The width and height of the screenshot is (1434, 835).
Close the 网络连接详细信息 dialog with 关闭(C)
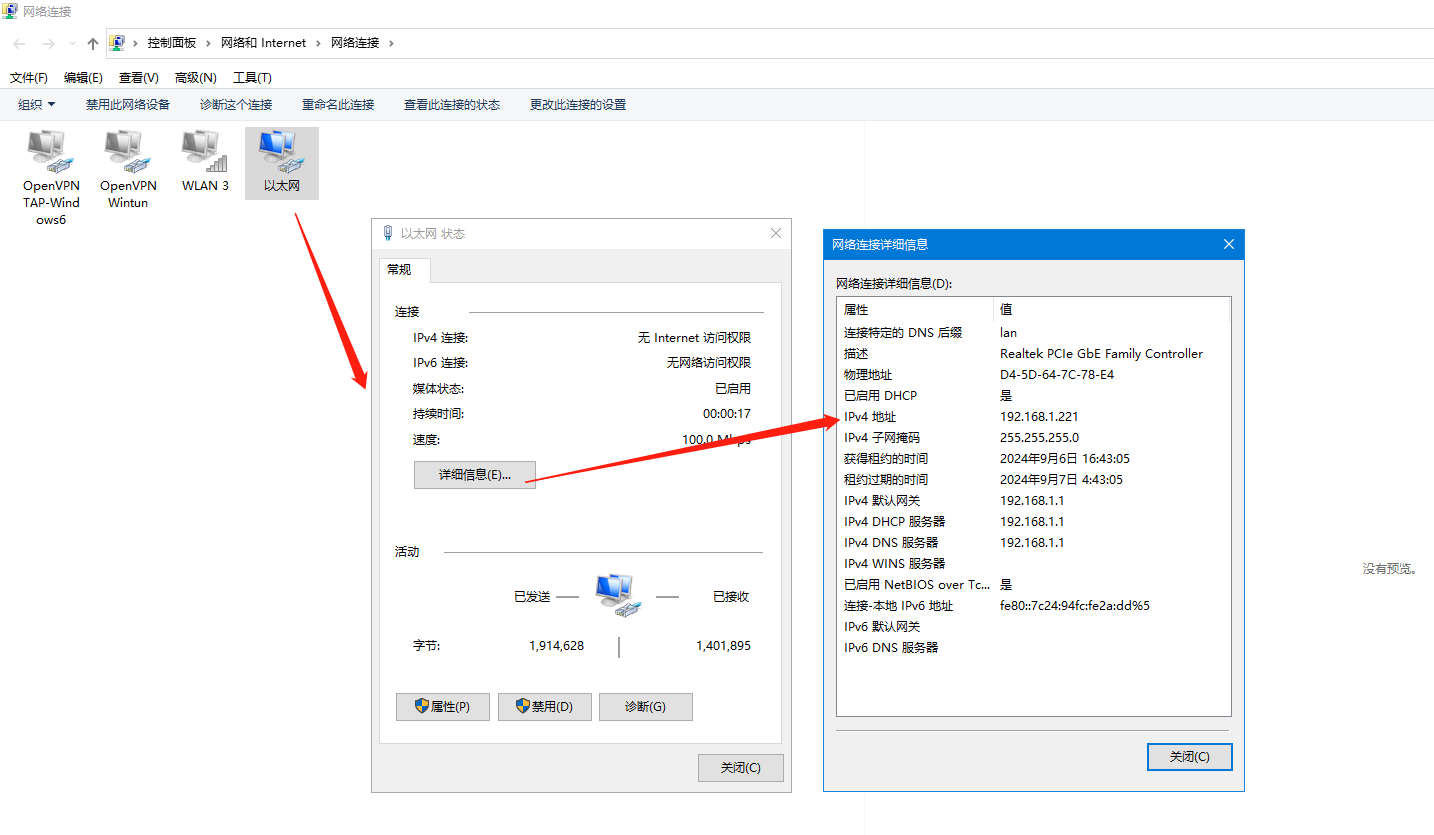click(1189, 757)
